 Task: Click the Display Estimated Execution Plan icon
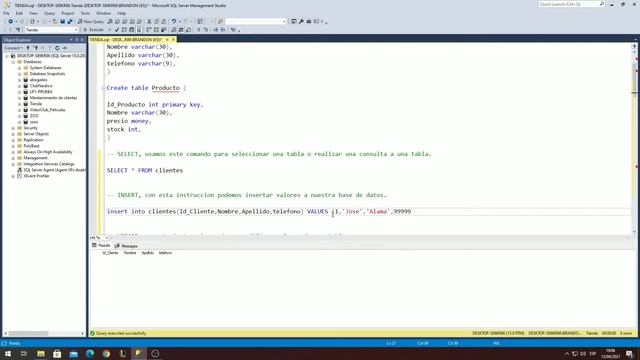(x=124, y=30)
